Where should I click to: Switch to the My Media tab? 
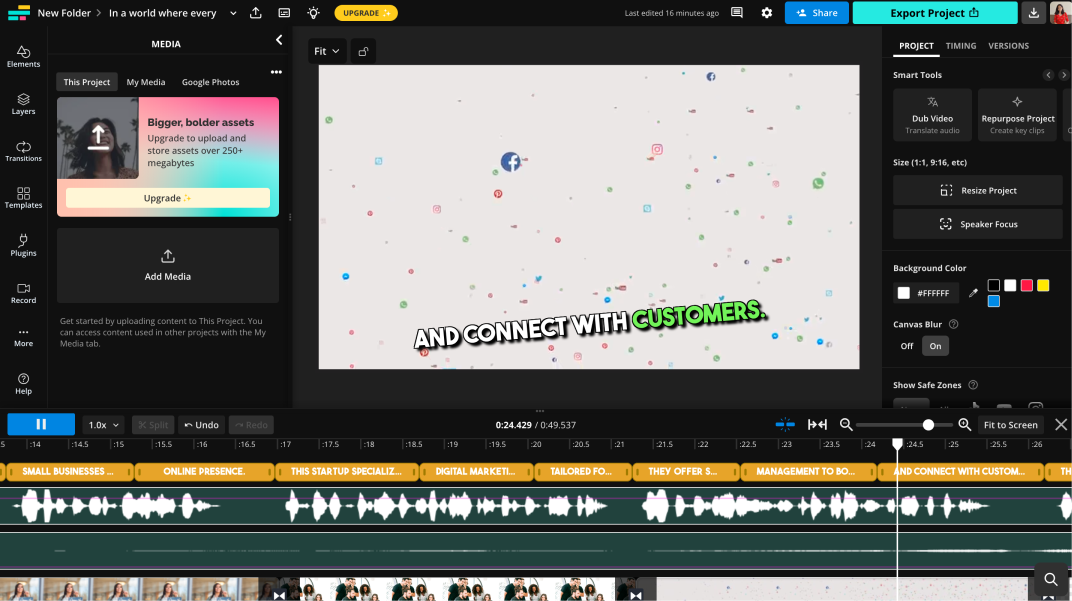tap(146, 82)
